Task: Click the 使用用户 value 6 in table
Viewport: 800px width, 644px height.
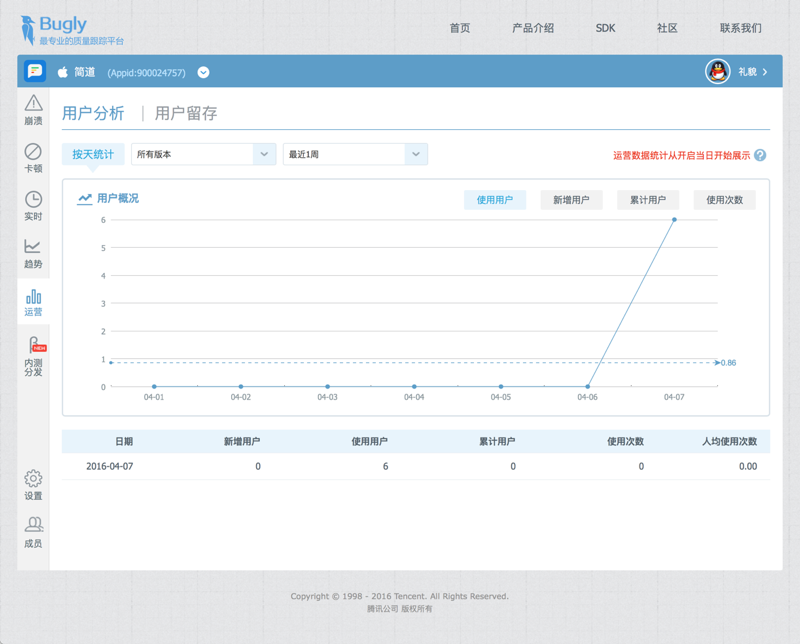Action: tap(386, 466)
